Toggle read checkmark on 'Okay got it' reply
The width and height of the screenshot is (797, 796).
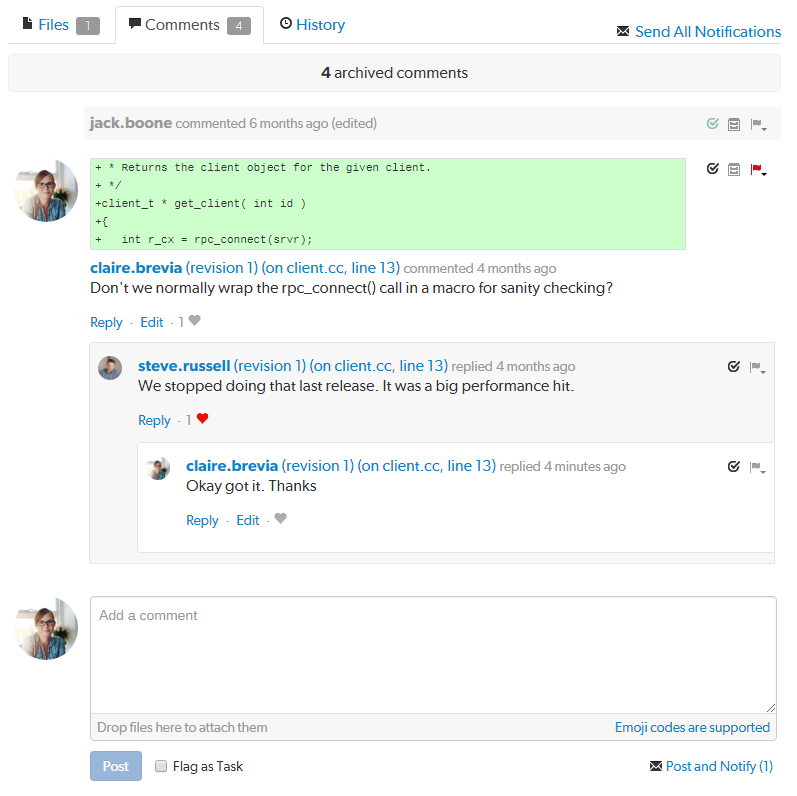click(733, 467)
